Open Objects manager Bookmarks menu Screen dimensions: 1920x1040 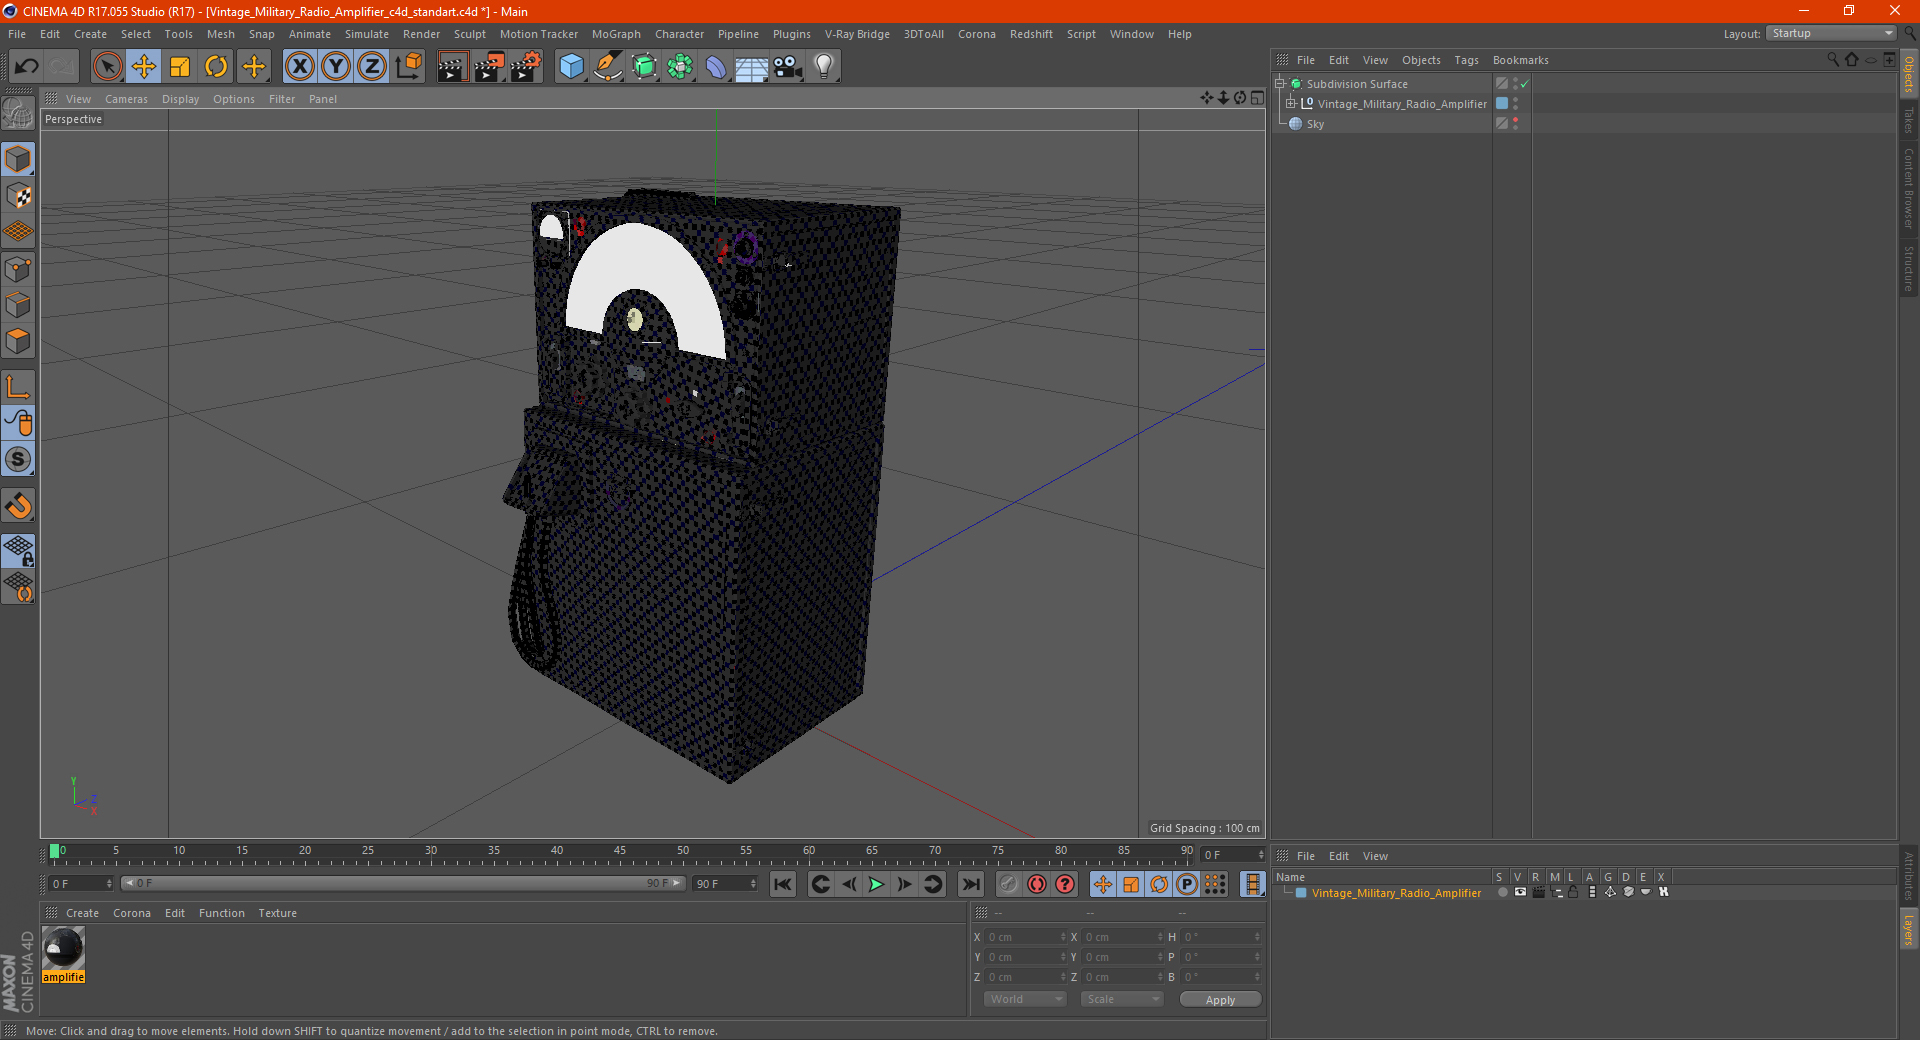point(1520,60)
